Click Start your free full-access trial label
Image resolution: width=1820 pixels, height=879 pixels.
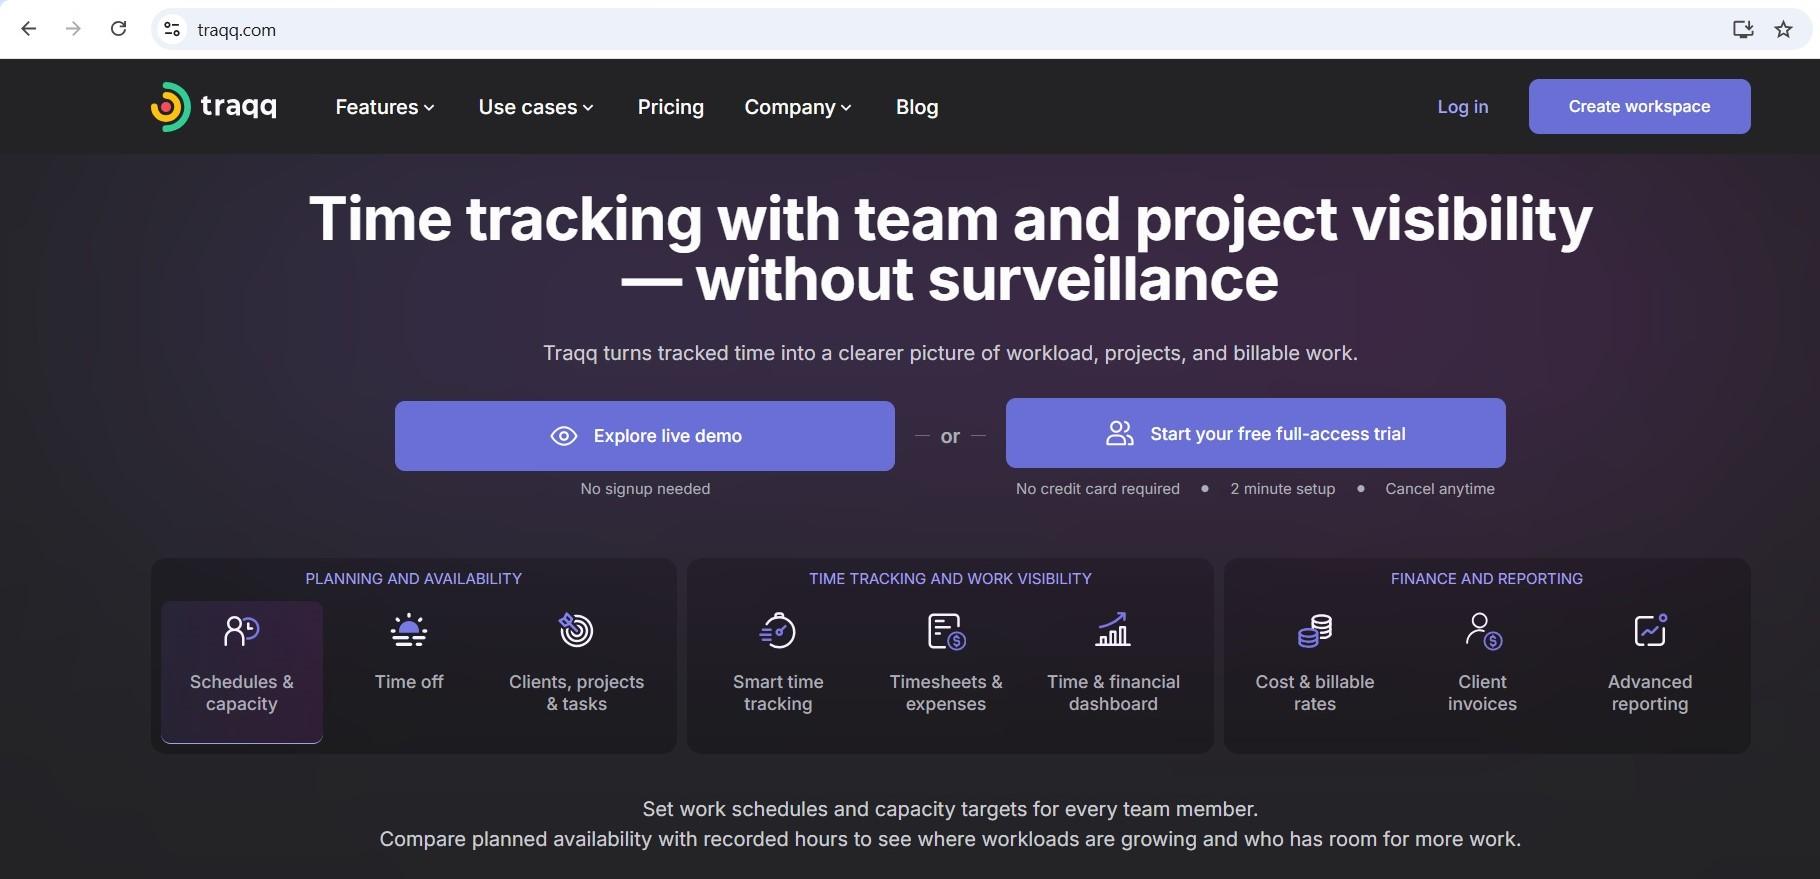[1278, 434]
